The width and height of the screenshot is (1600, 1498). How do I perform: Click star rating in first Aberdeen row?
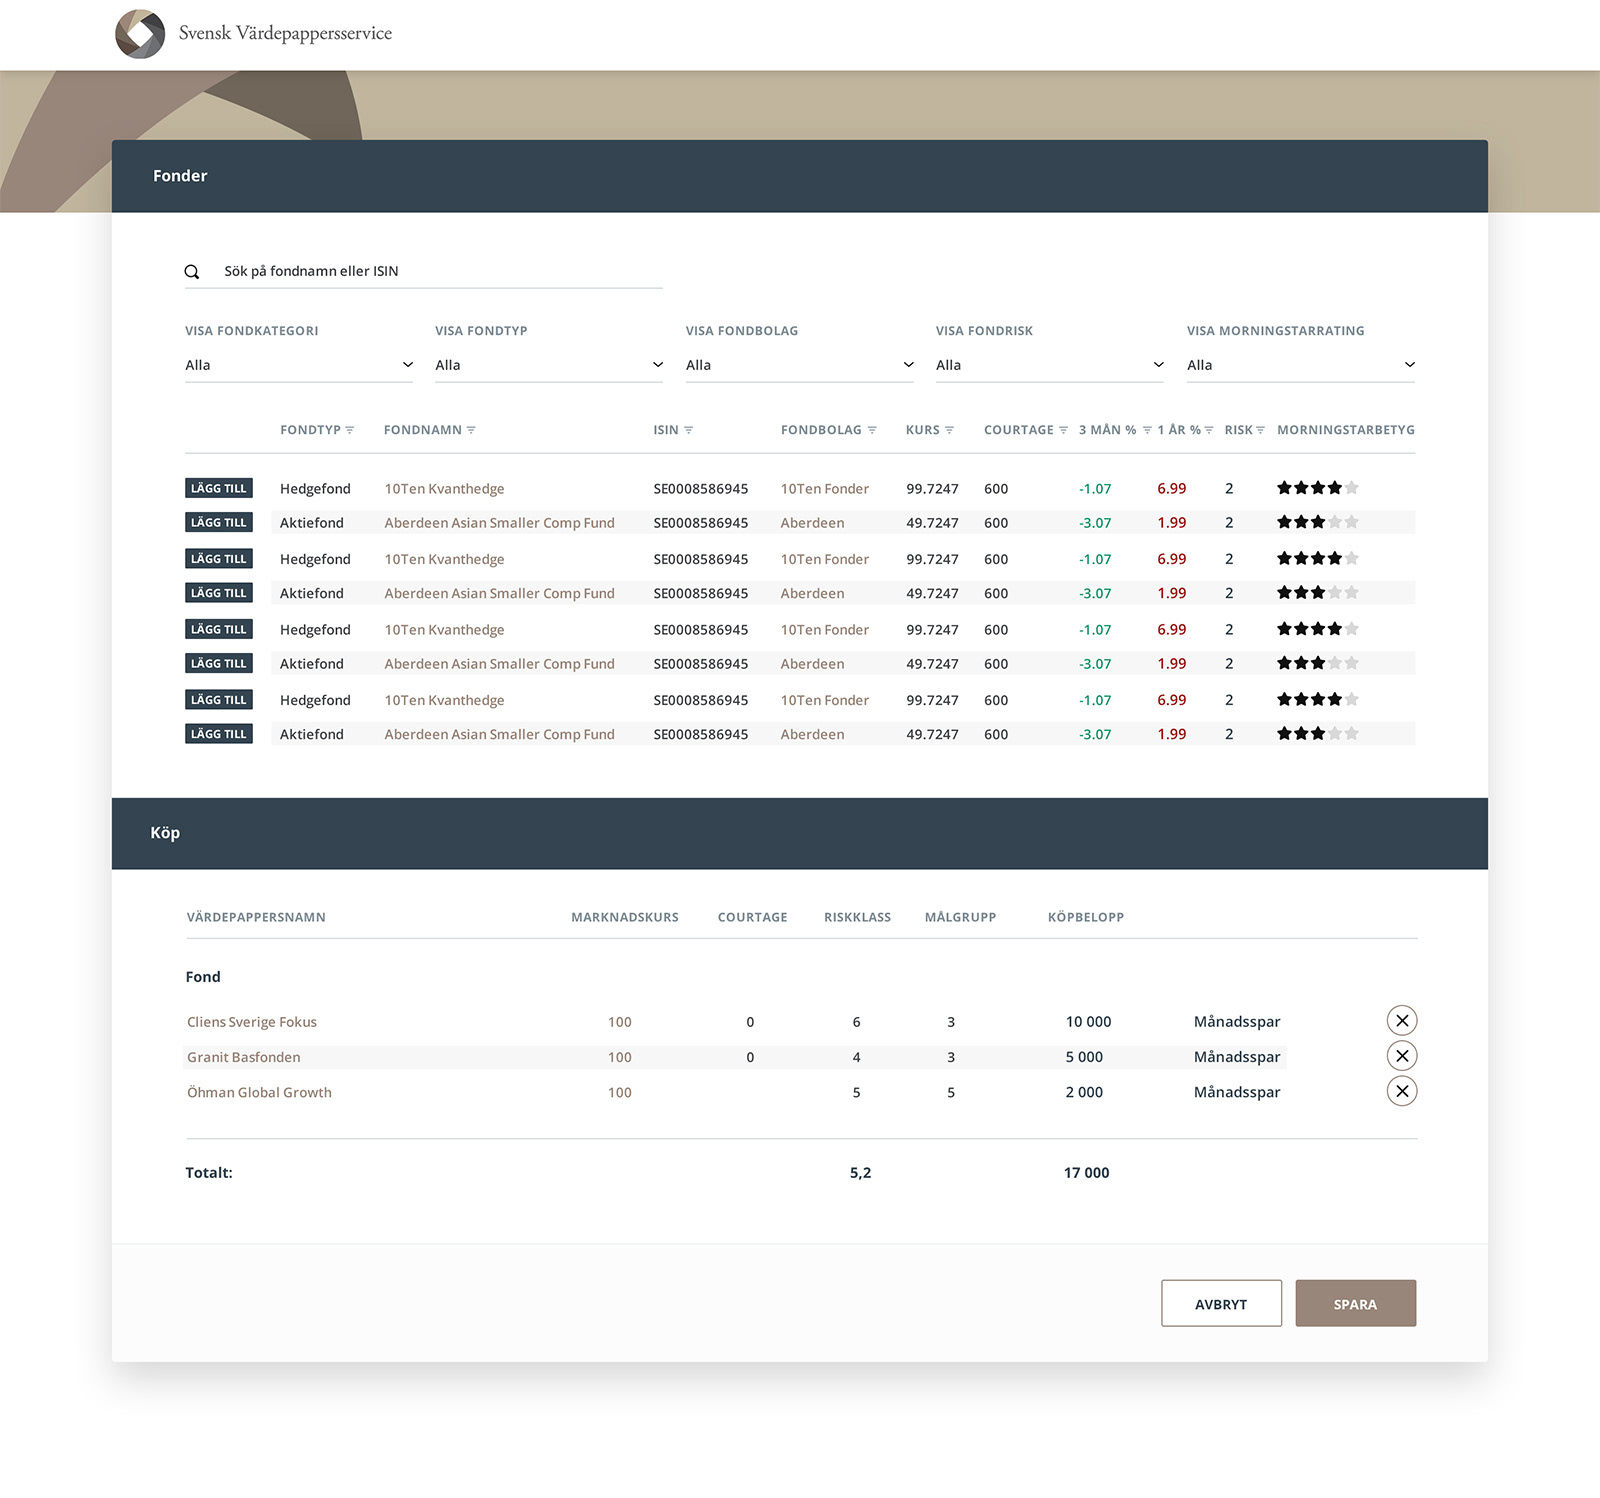(x=1317, y=522)
